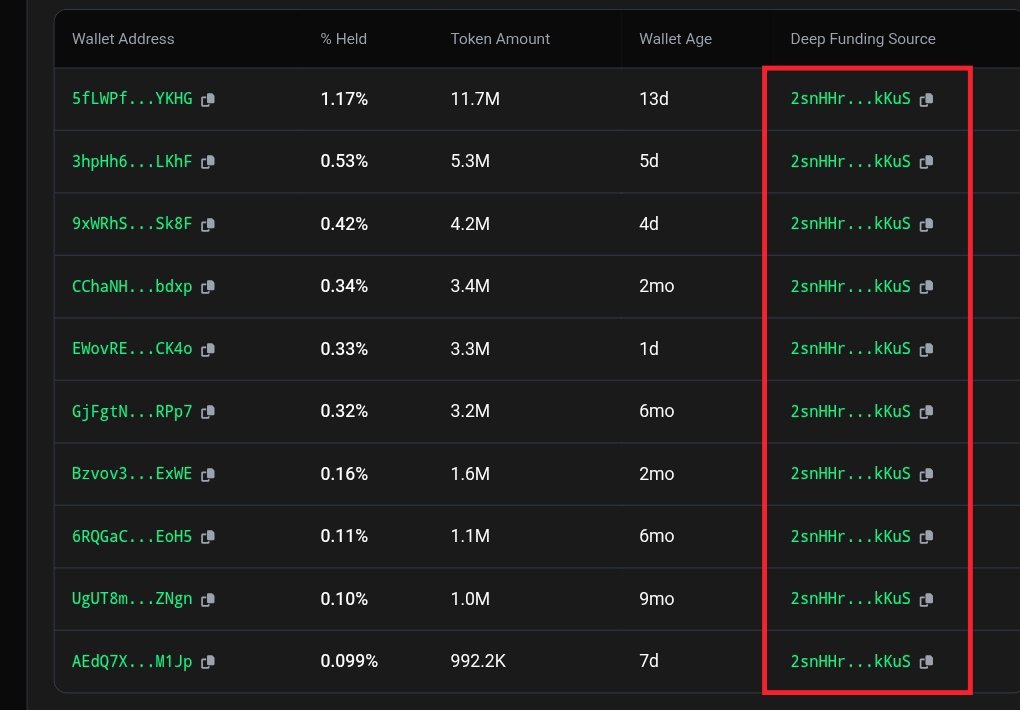The image size is (1020, 710).
Task: Copy funding source address on the GjFgtN row
Action: tap(926, 411)
